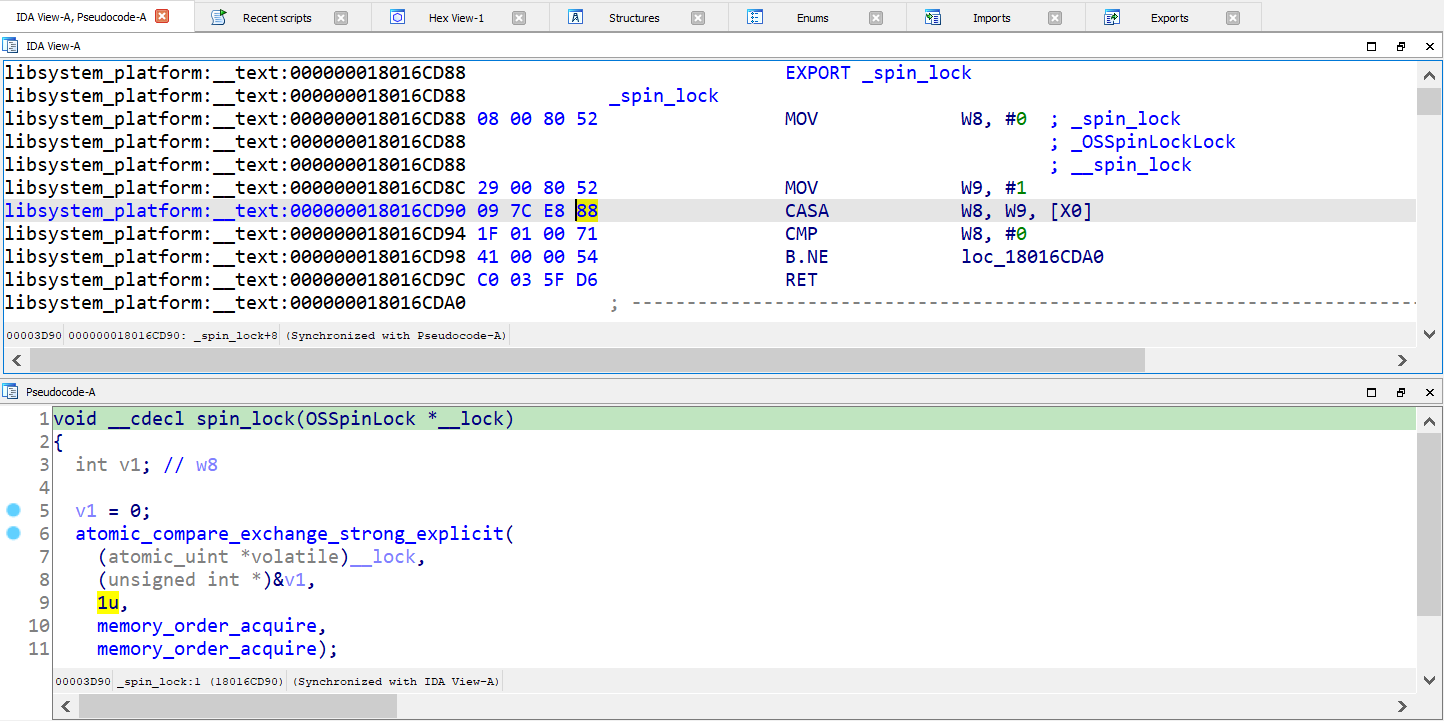Click the _OSSpinLockLock cross-reference comment

(1152, 142)
